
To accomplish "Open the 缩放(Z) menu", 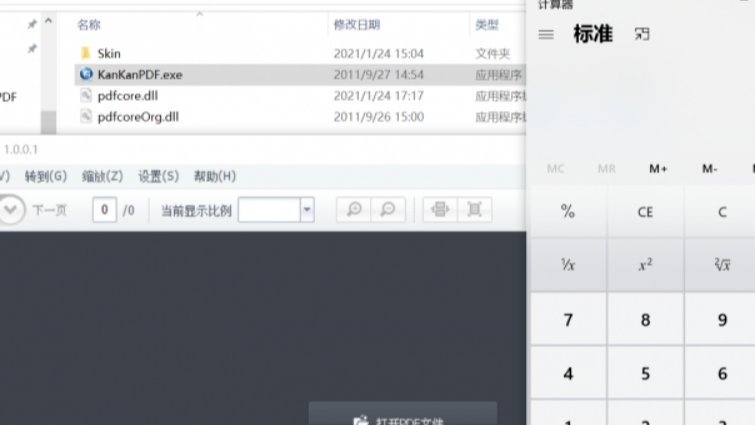I will 102,176.
